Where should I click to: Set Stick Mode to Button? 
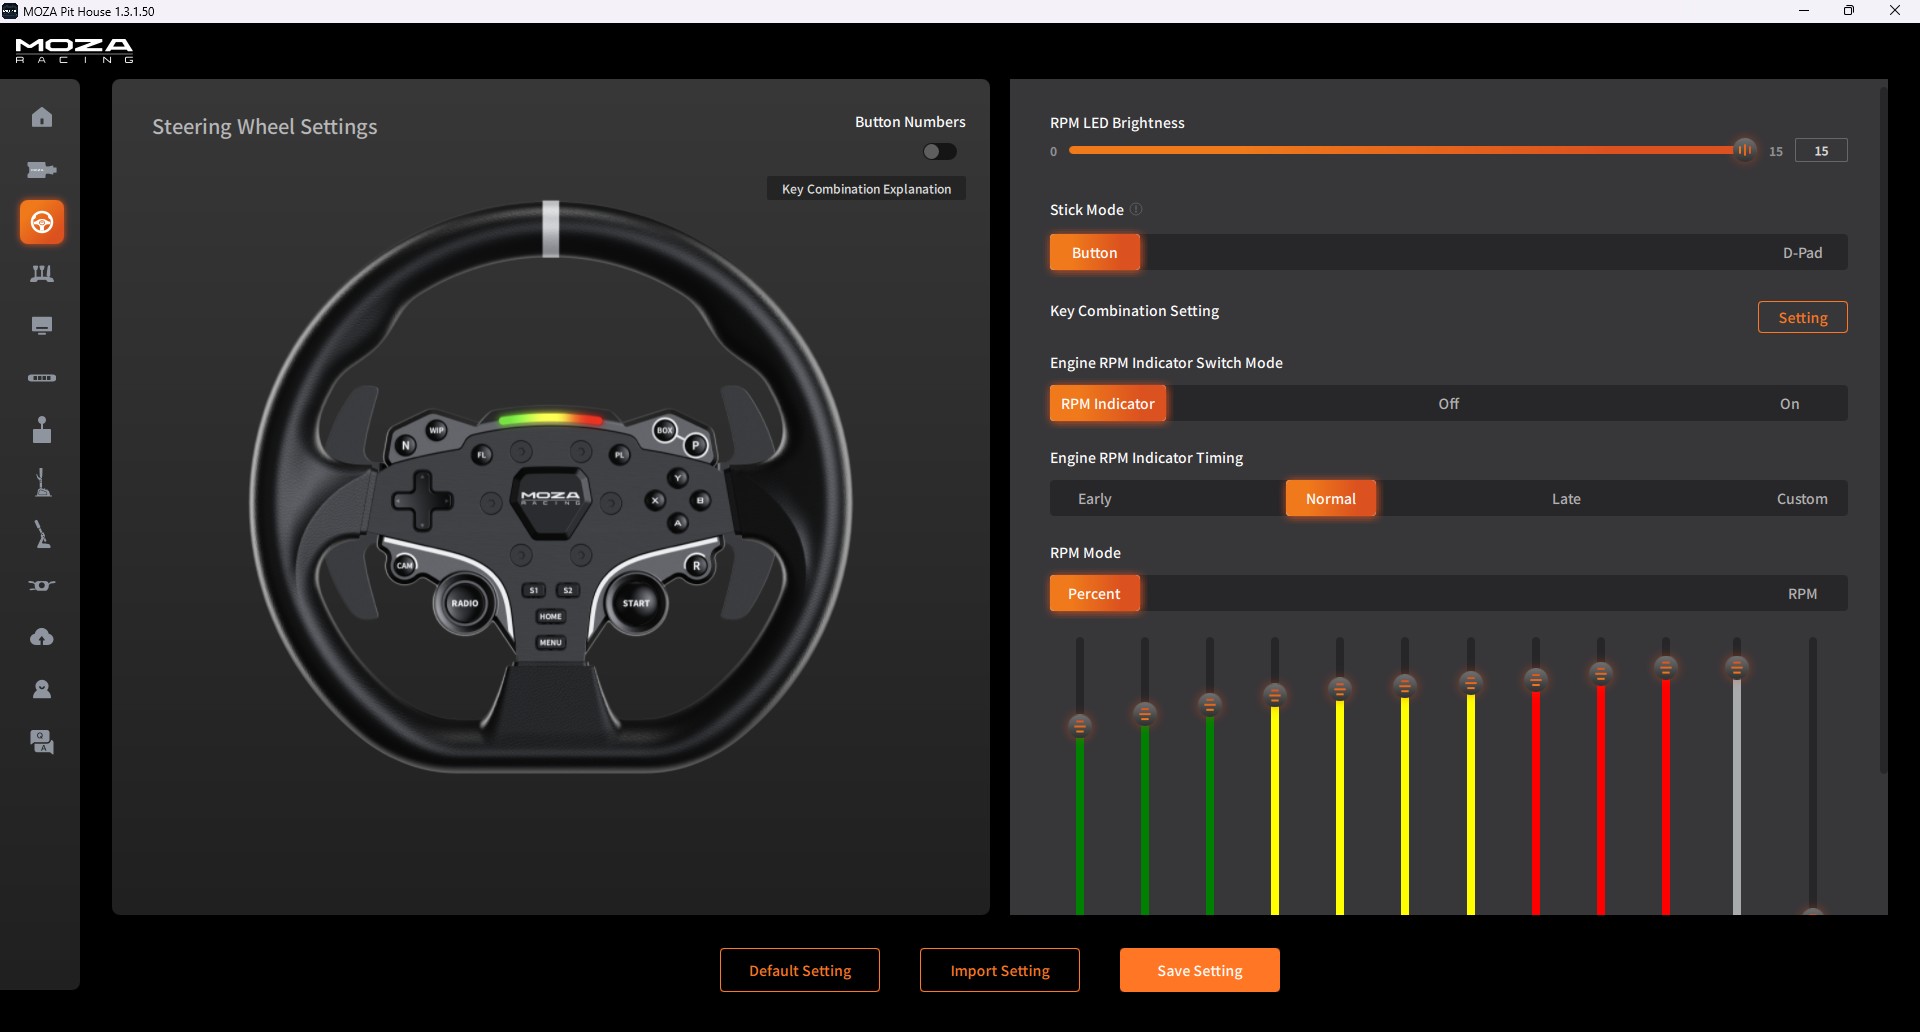1094,253
